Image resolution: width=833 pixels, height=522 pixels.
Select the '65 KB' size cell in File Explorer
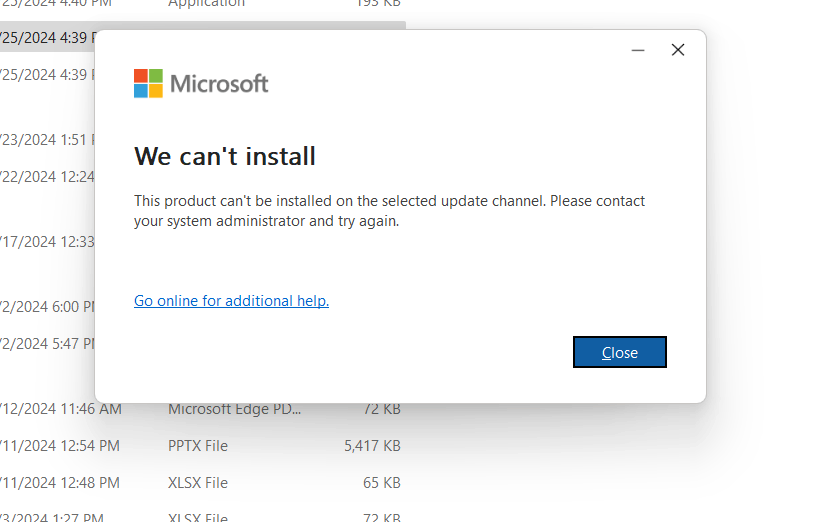click(381, 483)
